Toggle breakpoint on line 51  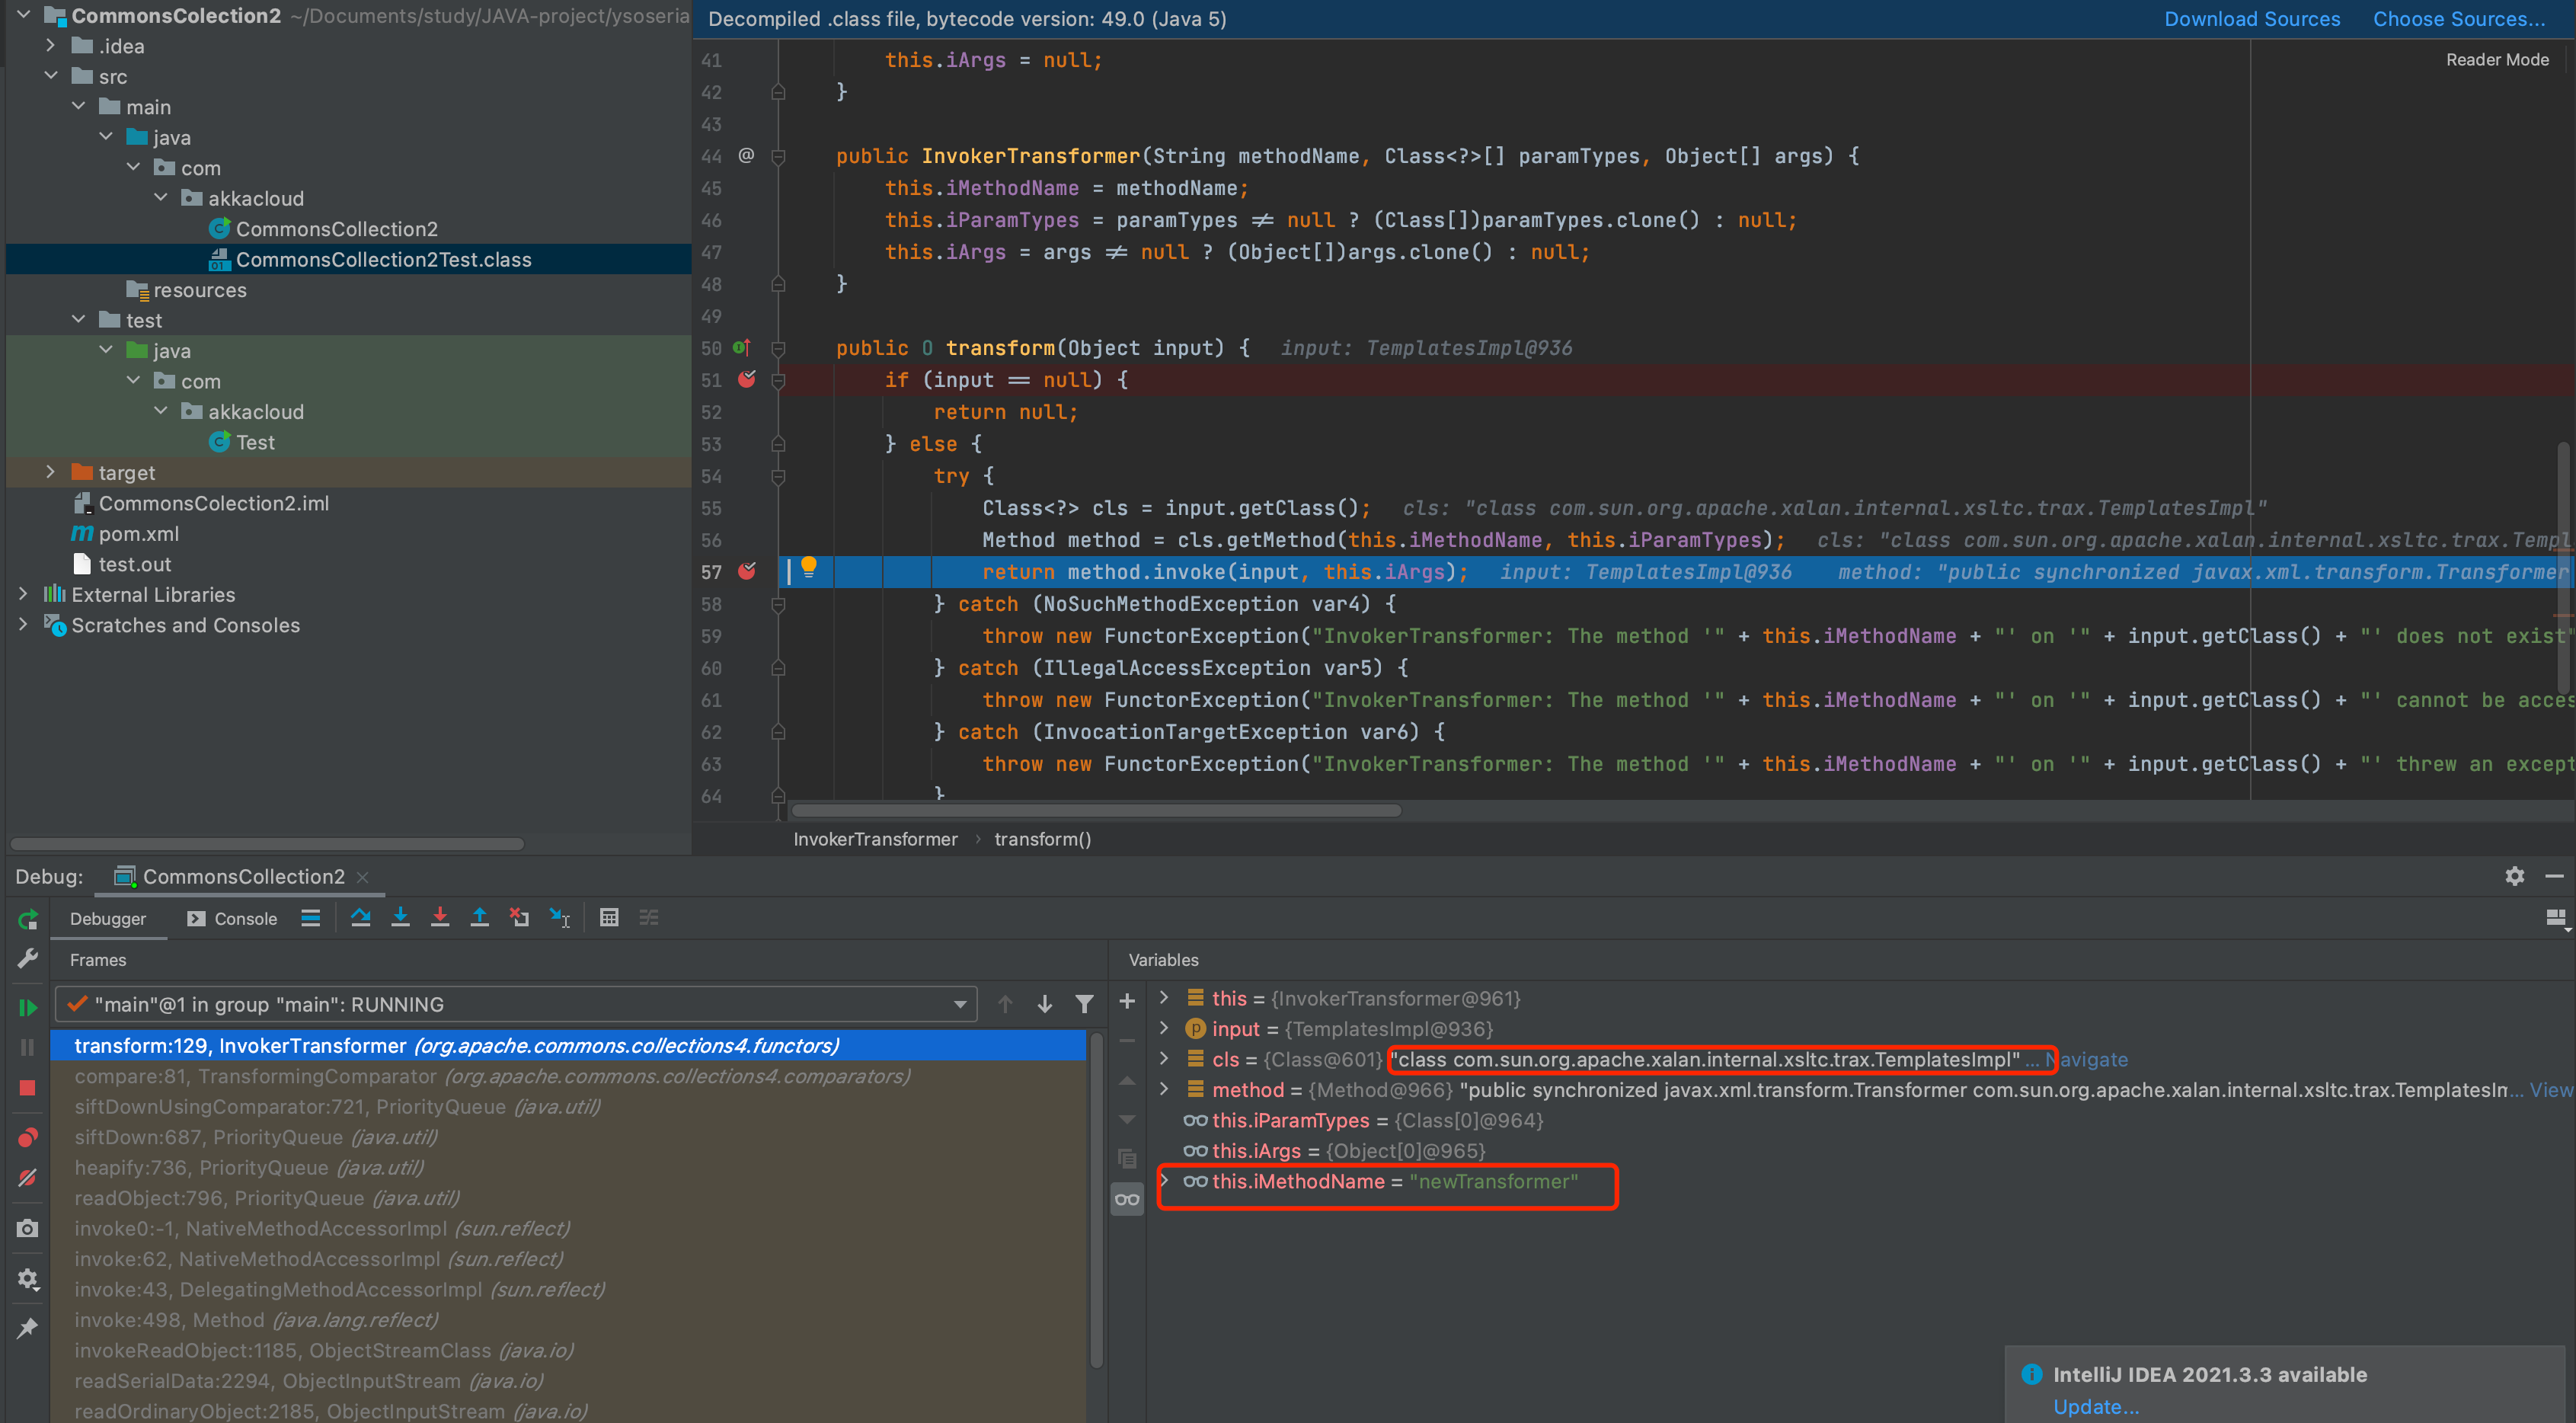[x=747, y=379]
